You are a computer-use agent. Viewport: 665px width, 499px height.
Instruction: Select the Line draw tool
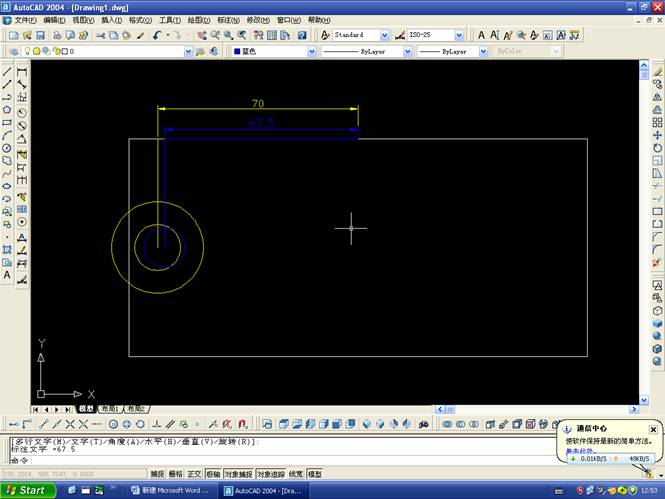[x=7, y=71]
